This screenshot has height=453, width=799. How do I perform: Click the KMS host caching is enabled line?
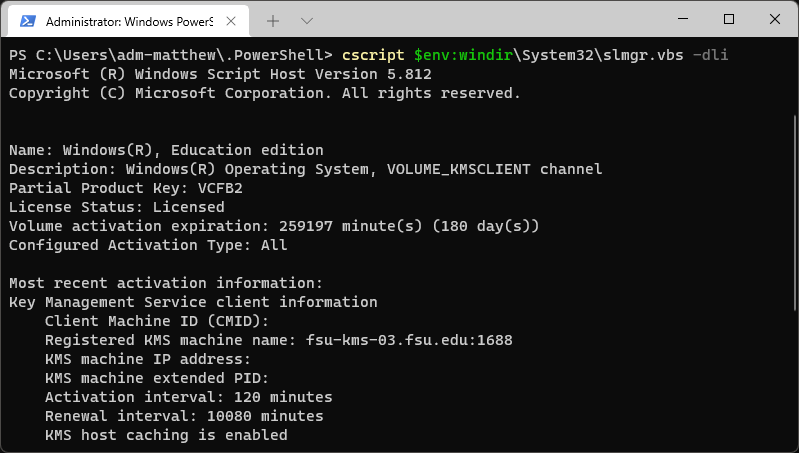pyautogui.click(x=166, y=435)
